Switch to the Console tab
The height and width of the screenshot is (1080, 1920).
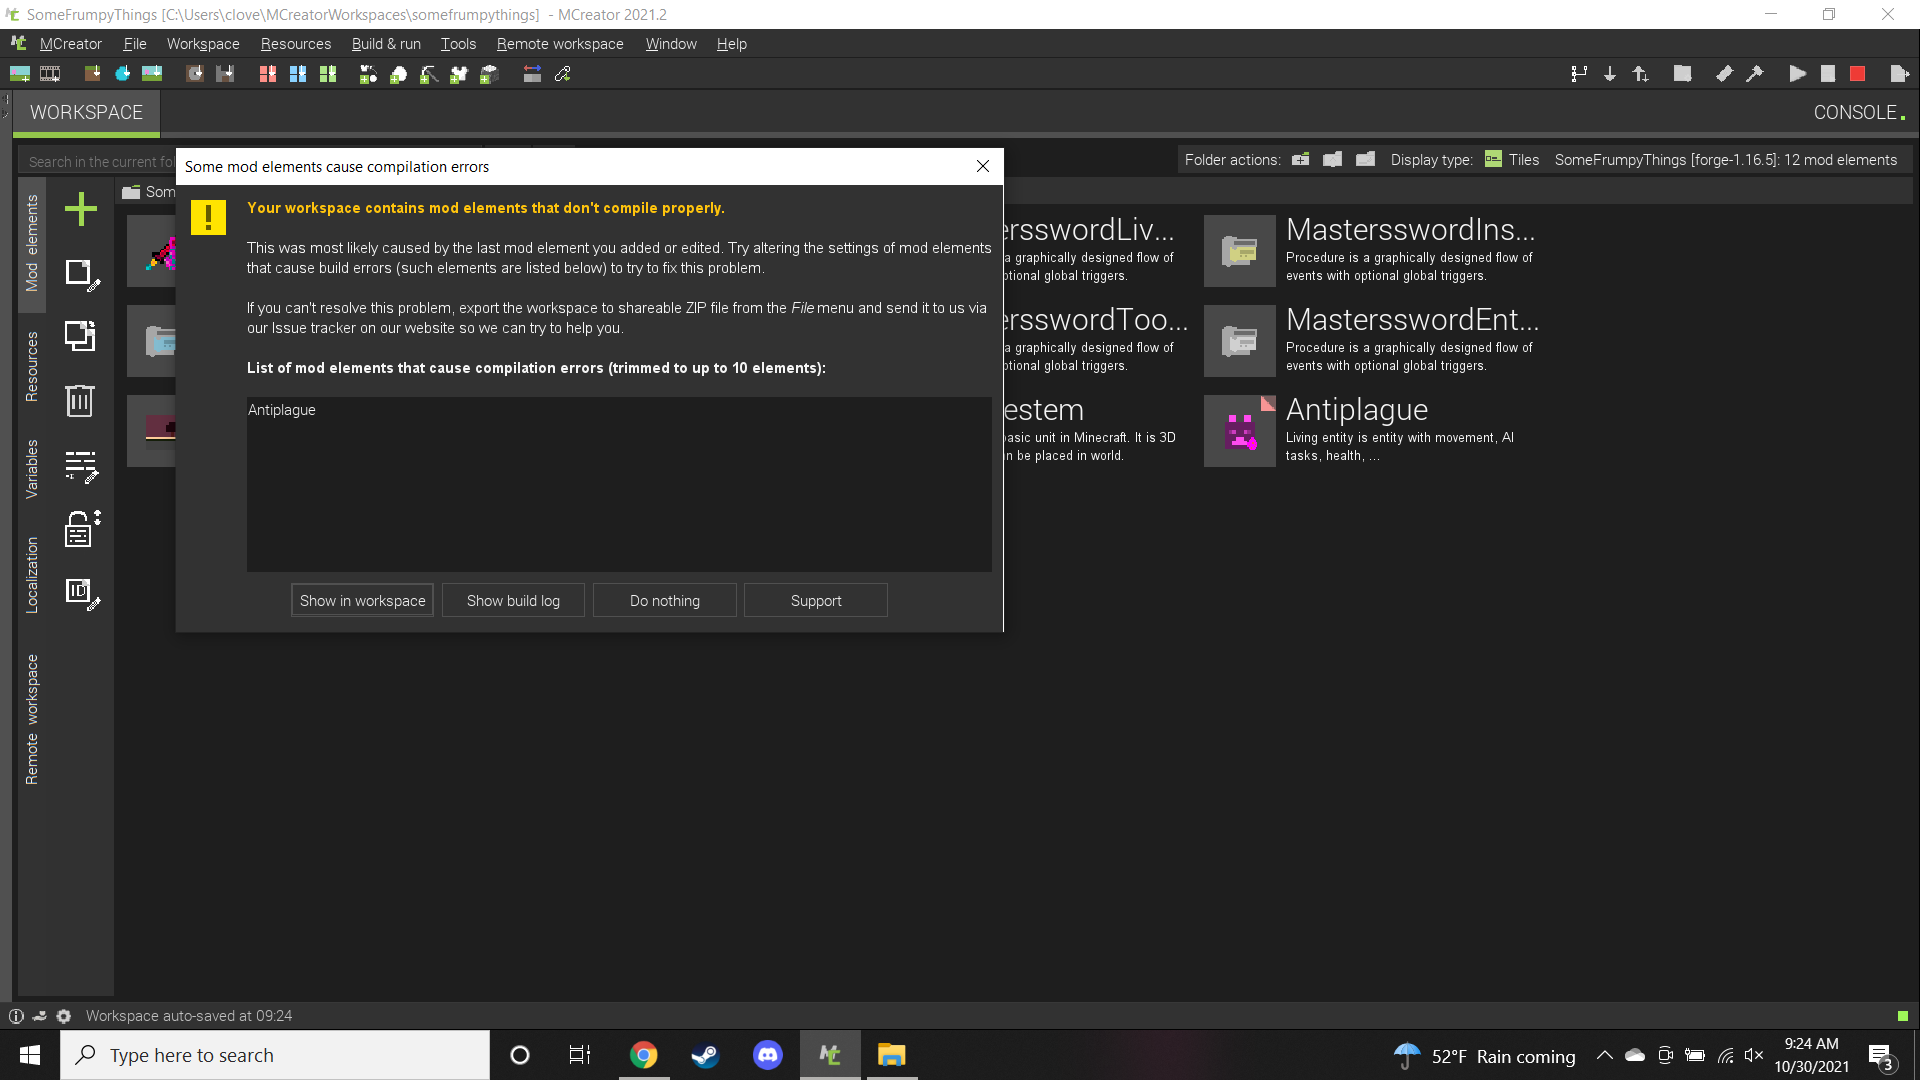[1855, 112]
